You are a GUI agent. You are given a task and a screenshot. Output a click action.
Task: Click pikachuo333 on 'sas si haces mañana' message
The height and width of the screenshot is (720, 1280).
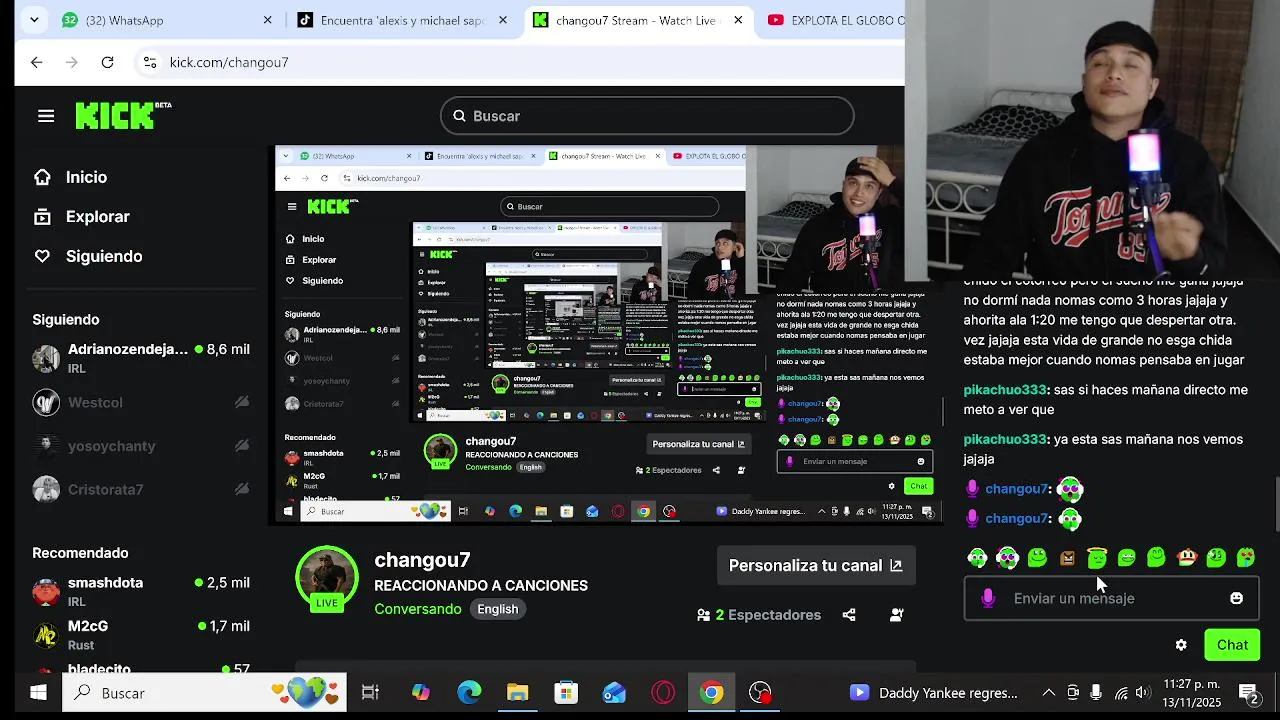(1005, 390)
